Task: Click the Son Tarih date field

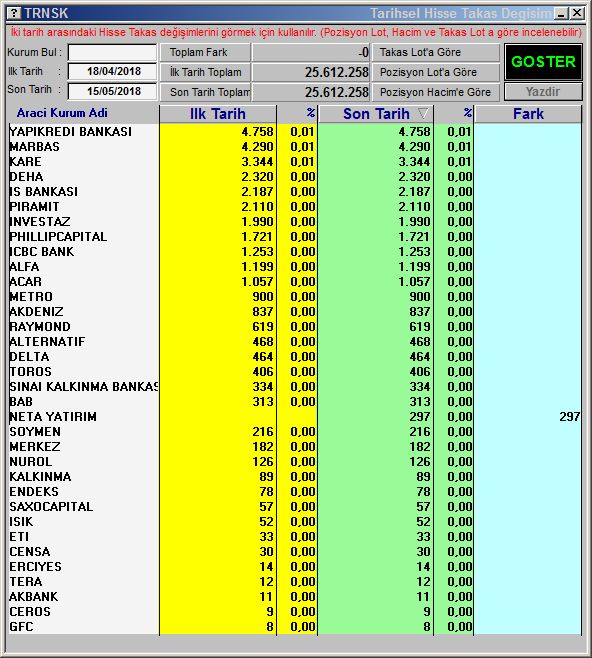Action: [x=112, y=91]
